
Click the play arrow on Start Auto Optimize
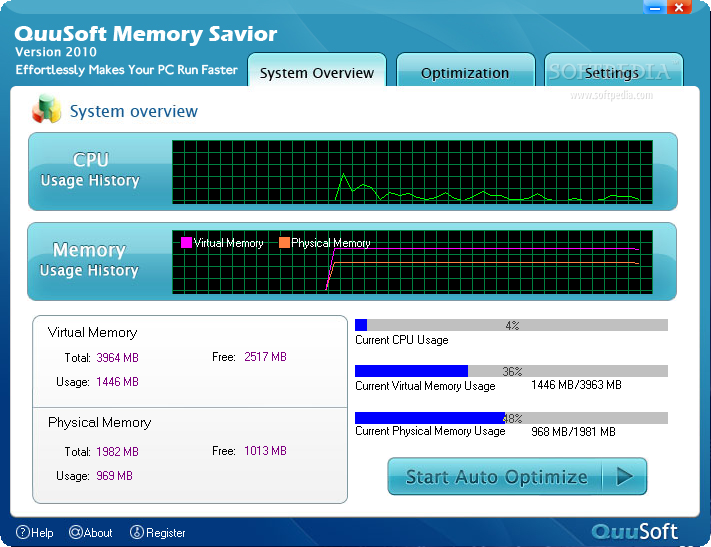(625, 476)
